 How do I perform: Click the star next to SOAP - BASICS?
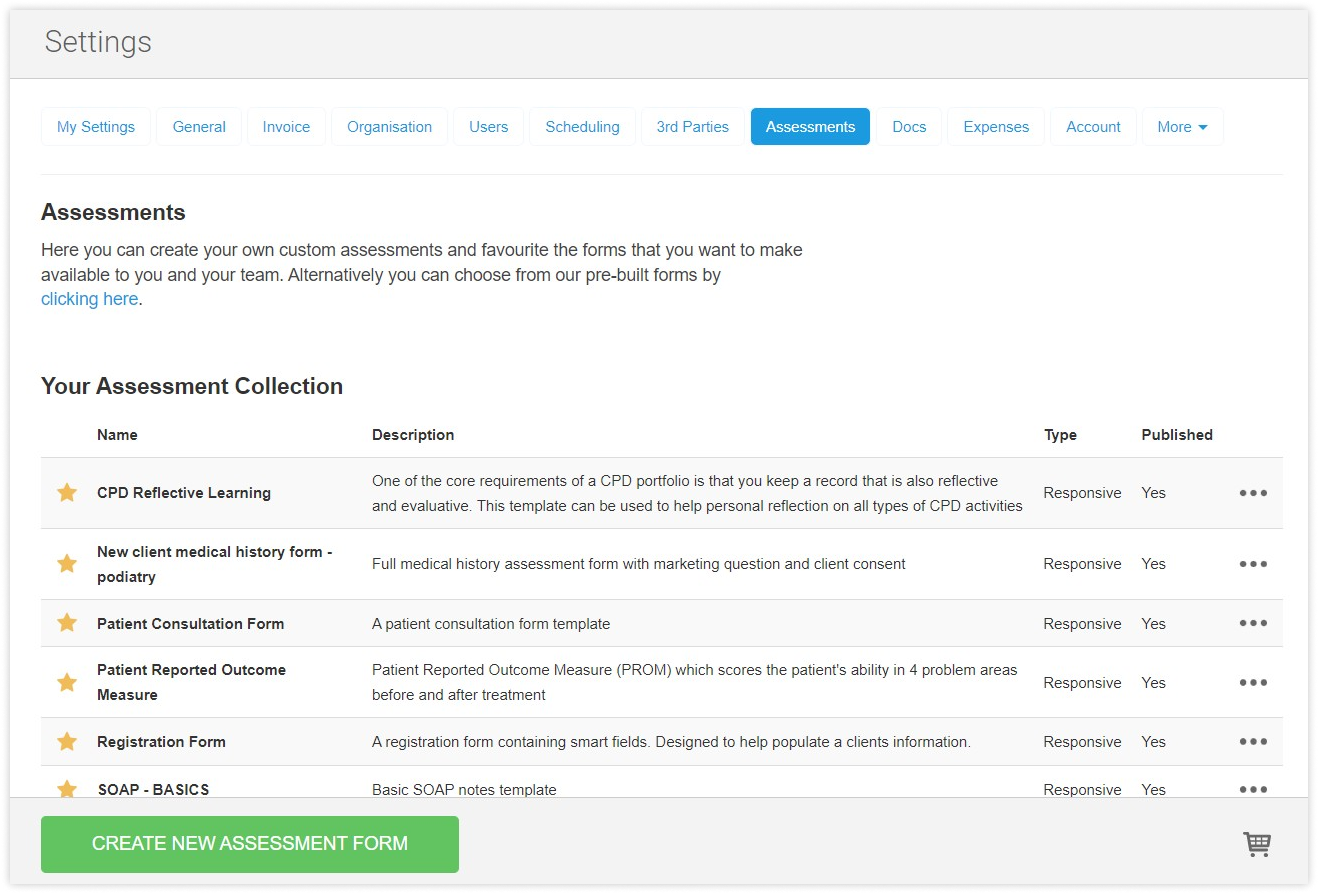point(67,789)
